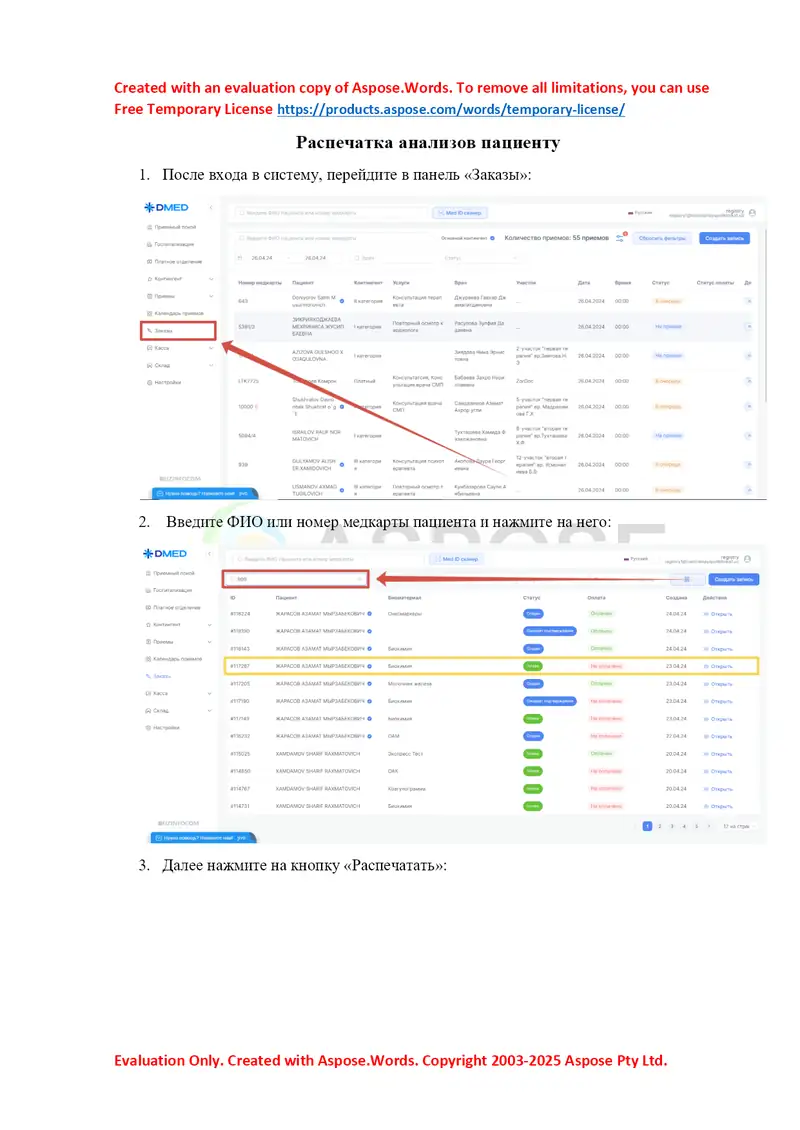Screen dimensions: 800x1130
Task: Click calendar icon beside 26.04.24 date range
Action: coord(240,258)
